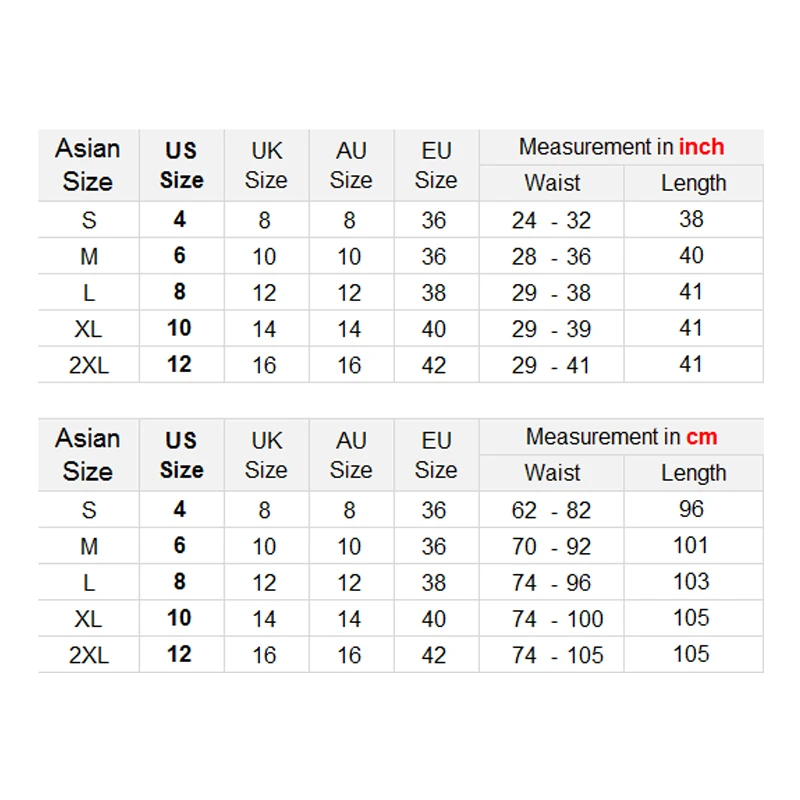The height and width of the screenshot is (800, 800).
Task: Select the length value 101
Action: point(692,546)
